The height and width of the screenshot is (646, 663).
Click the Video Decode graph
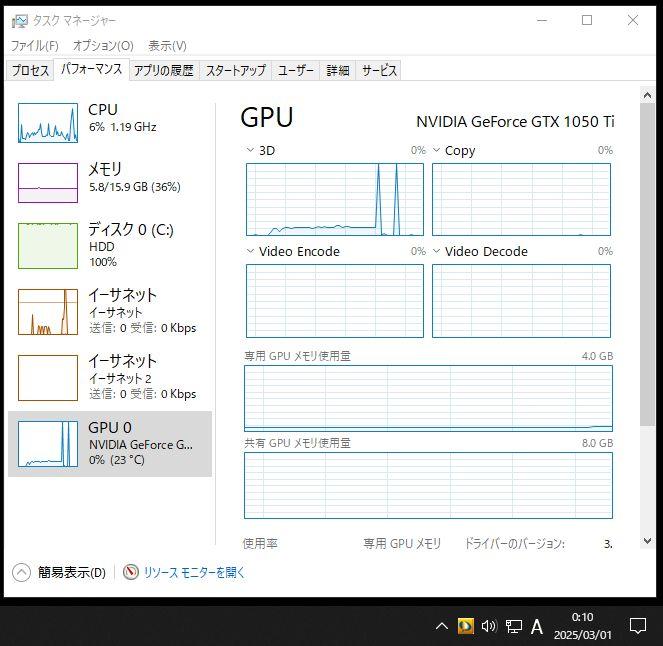tap(521, 301)
